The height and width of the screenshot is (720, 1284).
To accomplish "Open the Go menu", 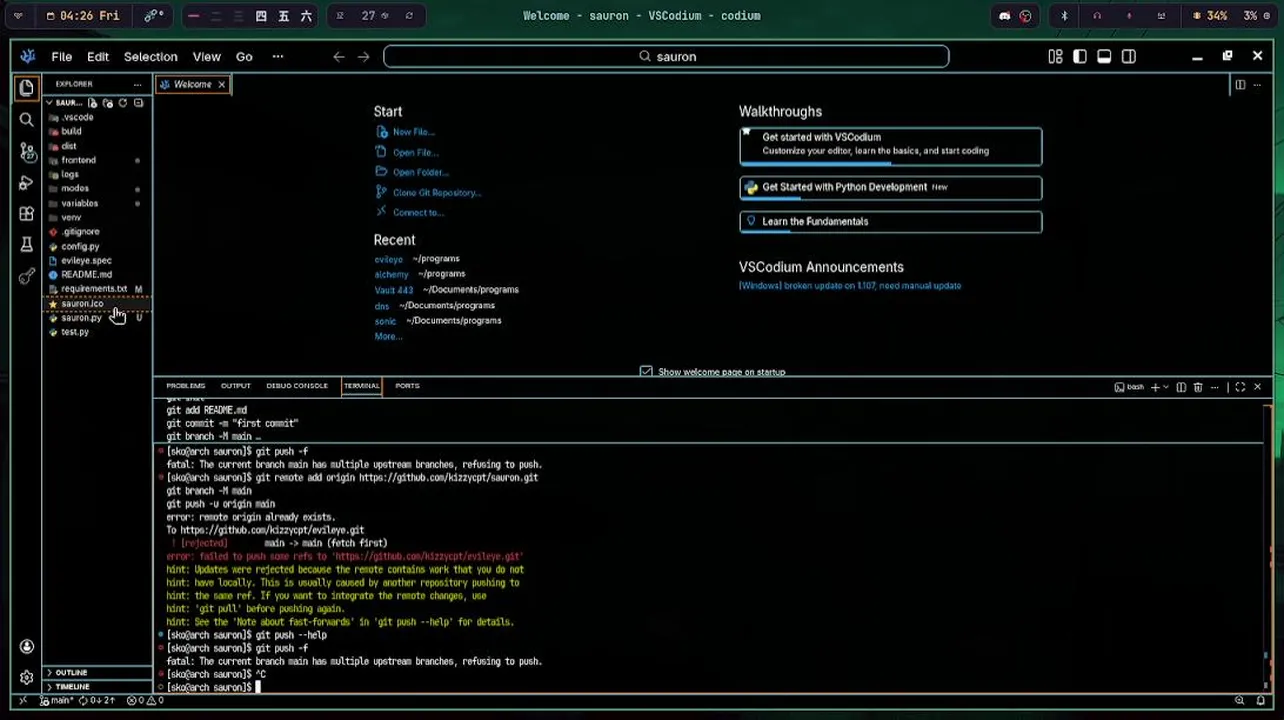I will [244, 57].
